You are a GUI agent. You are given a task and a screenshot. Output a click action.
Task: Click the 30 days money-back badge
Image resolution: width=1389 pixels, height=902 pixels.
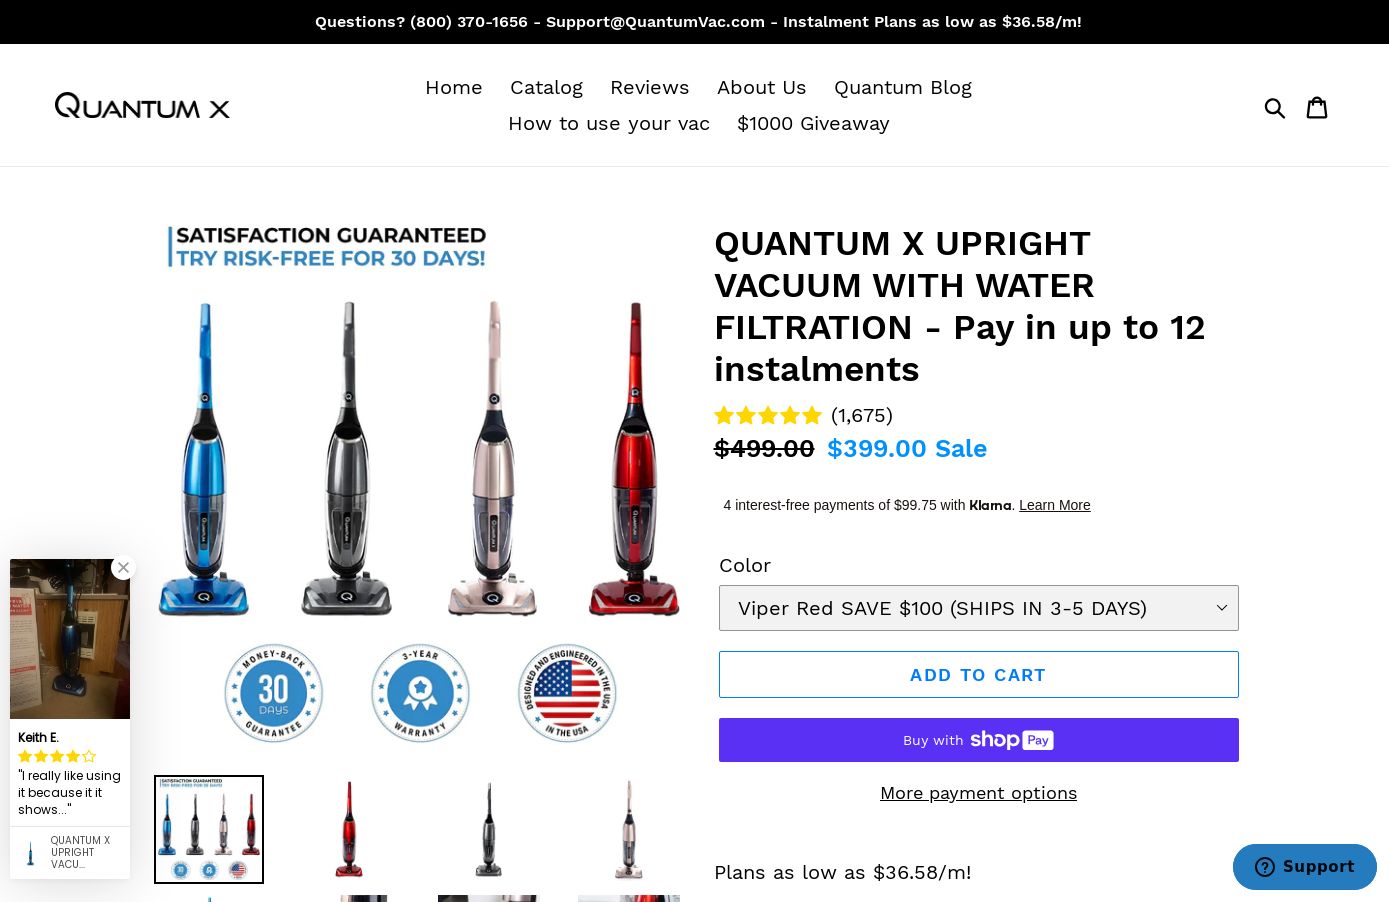pyautogui.click(x=274, y=693)
